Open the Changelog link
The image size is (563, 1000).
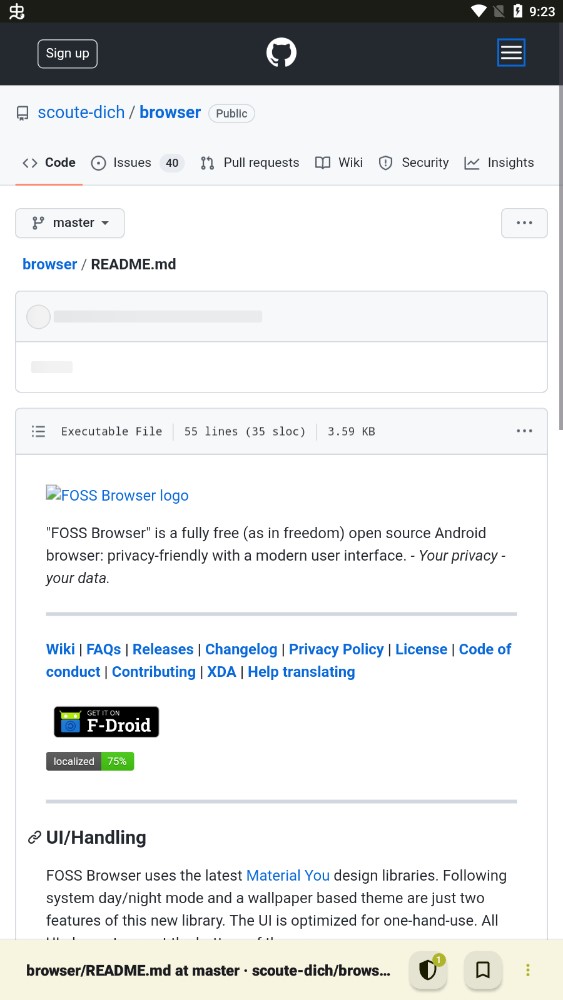pos(241,649)
